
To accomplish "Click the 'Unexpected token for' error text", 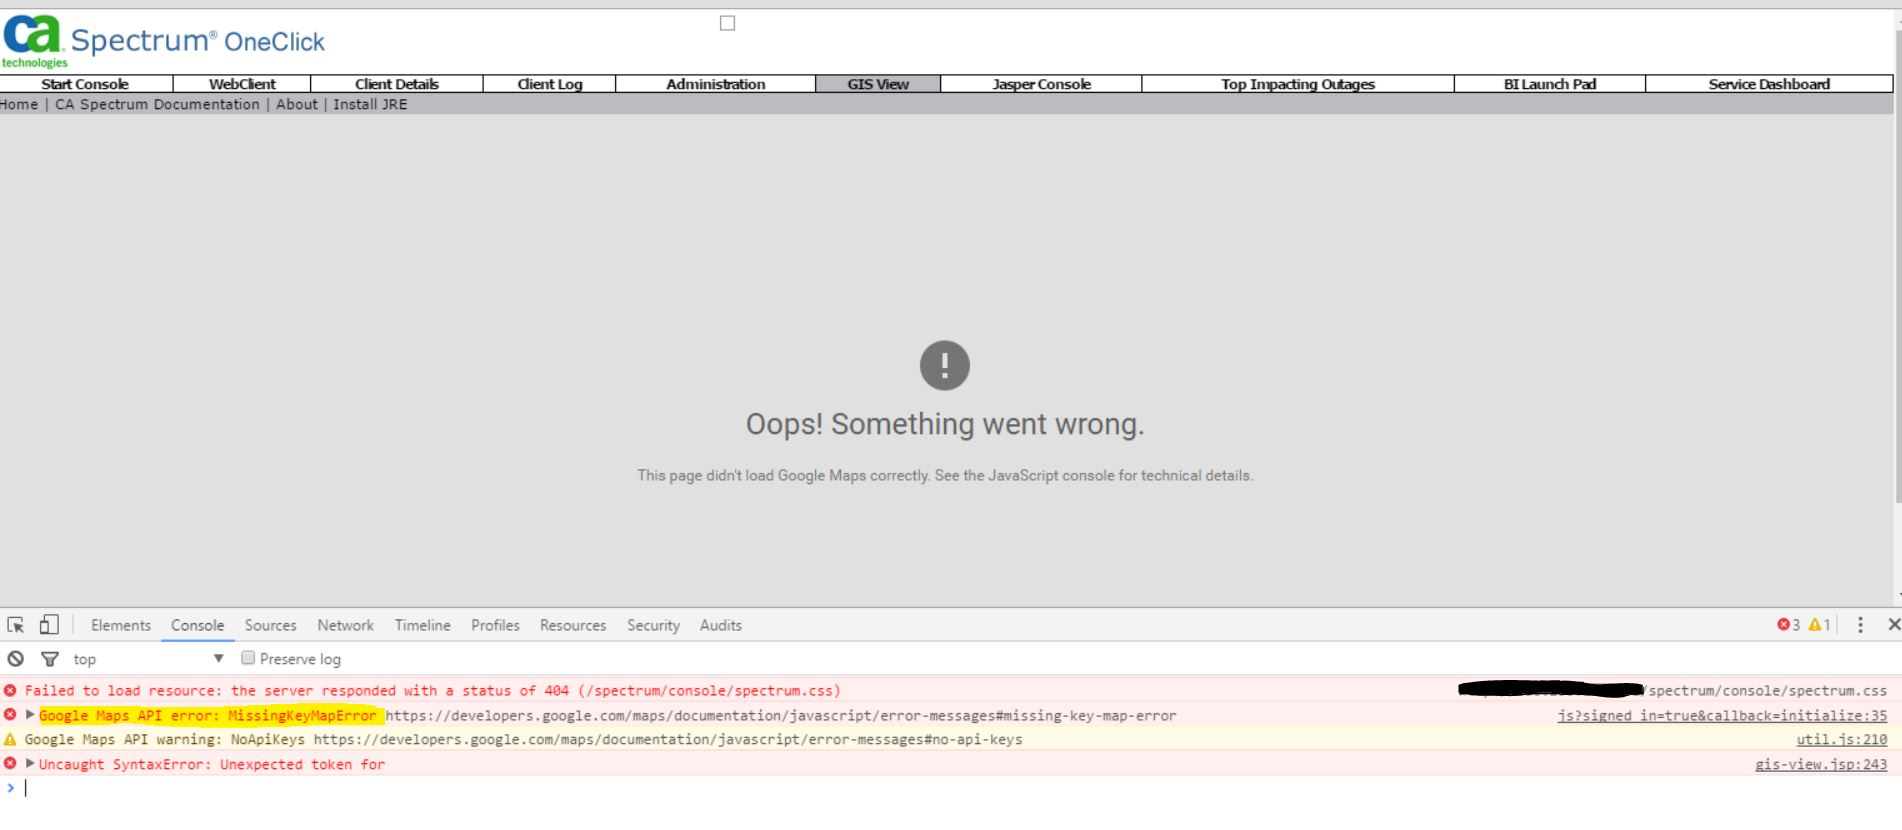I will tap(302, 764).
